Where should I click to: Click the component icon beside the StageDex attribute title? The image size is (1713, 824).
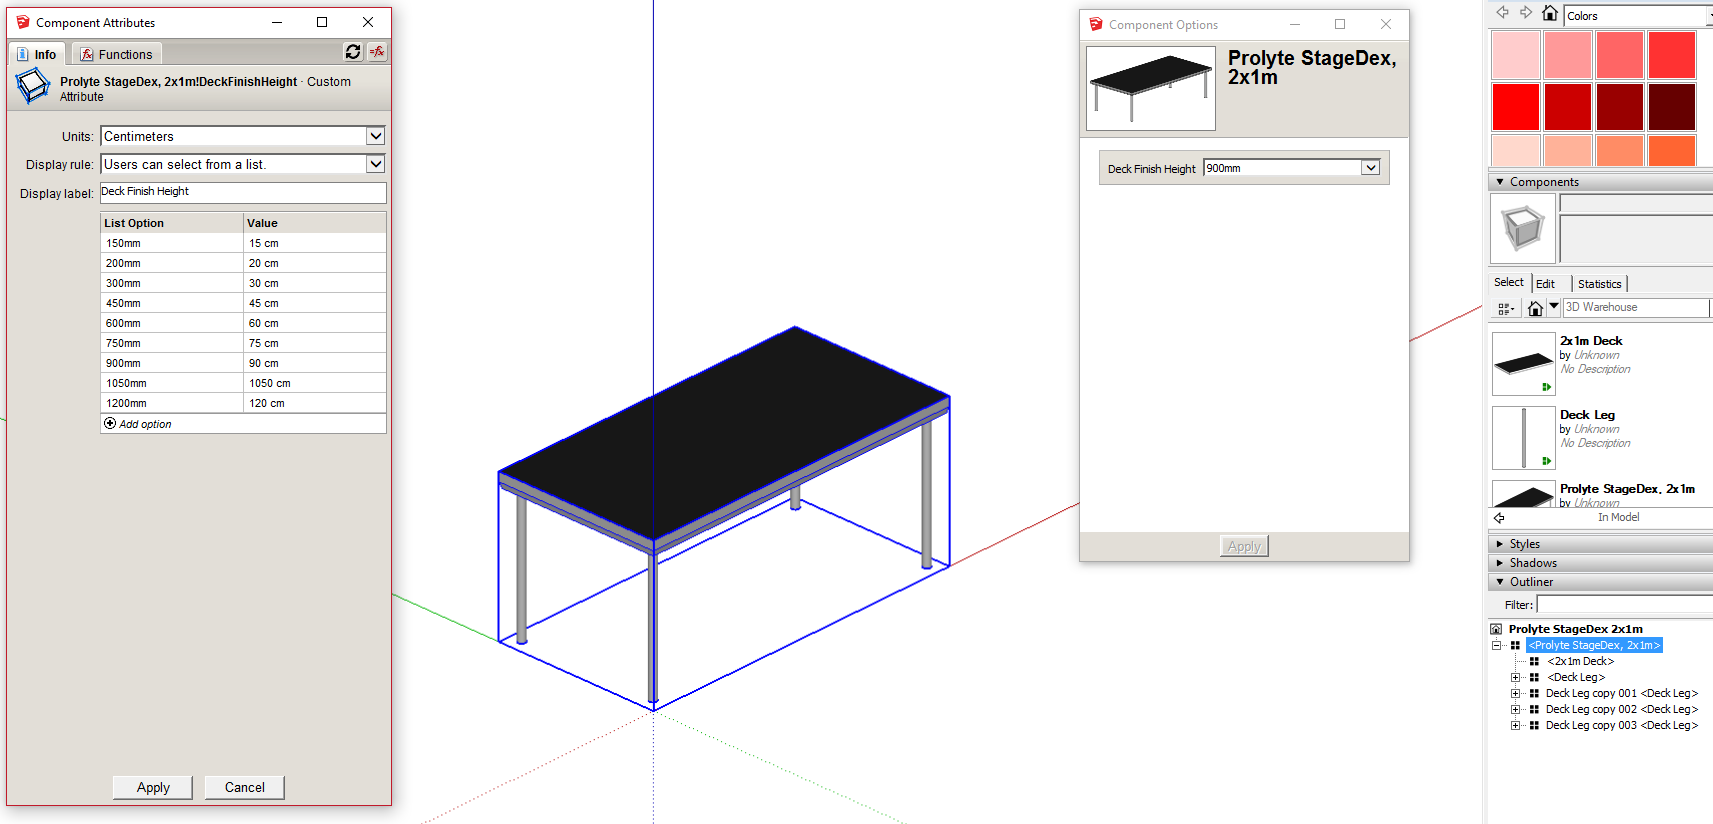pyautogui.click(x=33, y=86)
